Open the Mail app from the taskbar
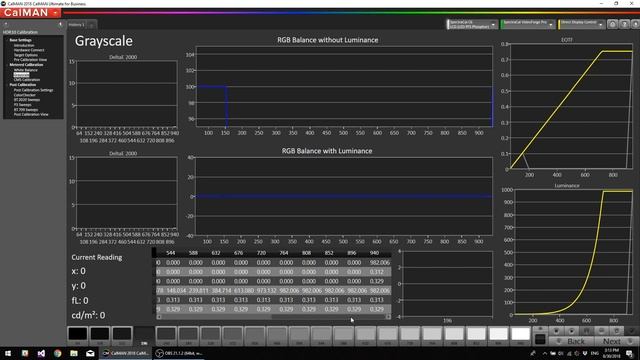640x360 pixels. [x=90, y=353]
